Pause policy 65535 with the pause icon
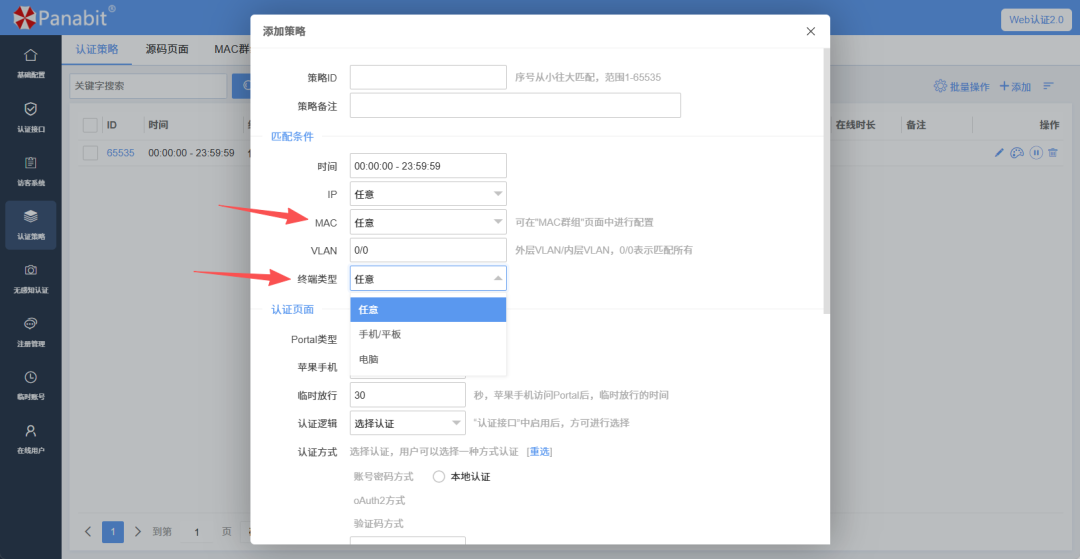Screen dimensions: 1080x559 1036,153
